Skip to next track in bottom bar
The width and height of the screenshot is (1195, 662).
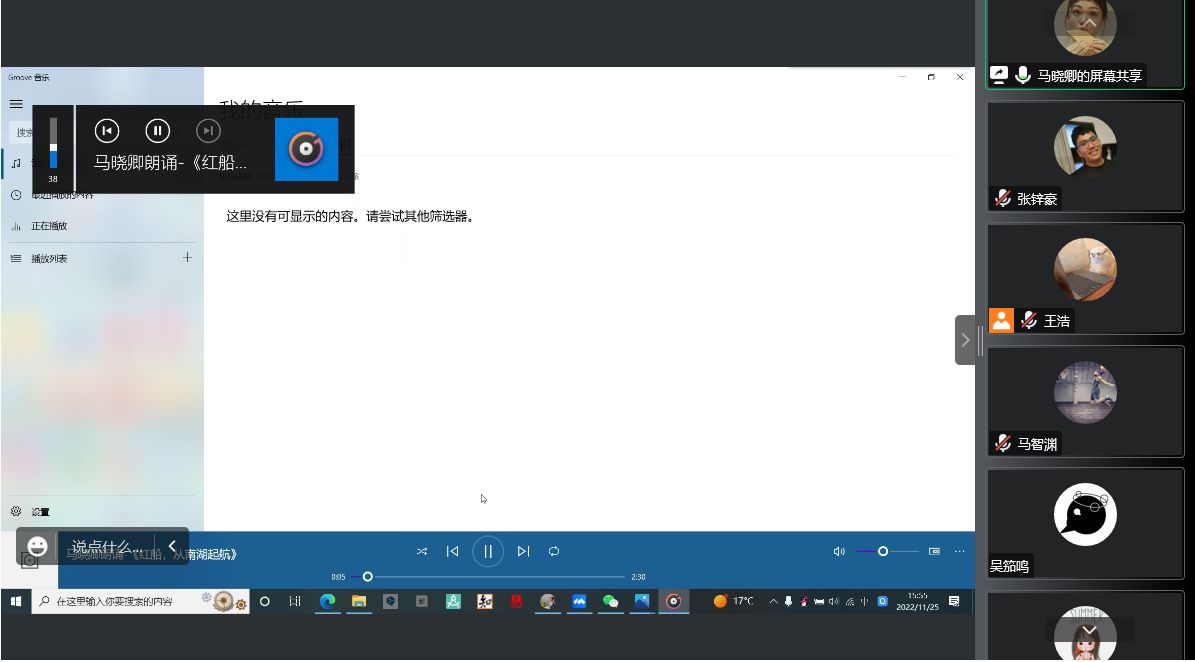click(x=523, y=551)
